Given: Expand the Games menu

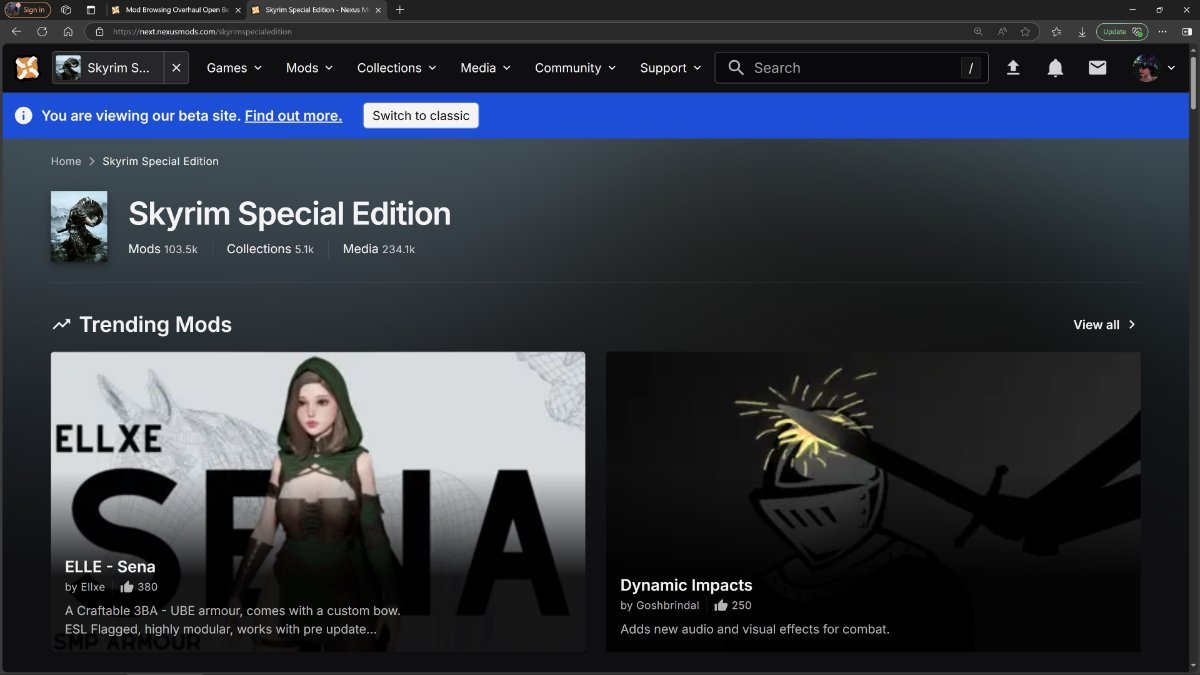Looking at the screenshot, I should pos(234,68).
